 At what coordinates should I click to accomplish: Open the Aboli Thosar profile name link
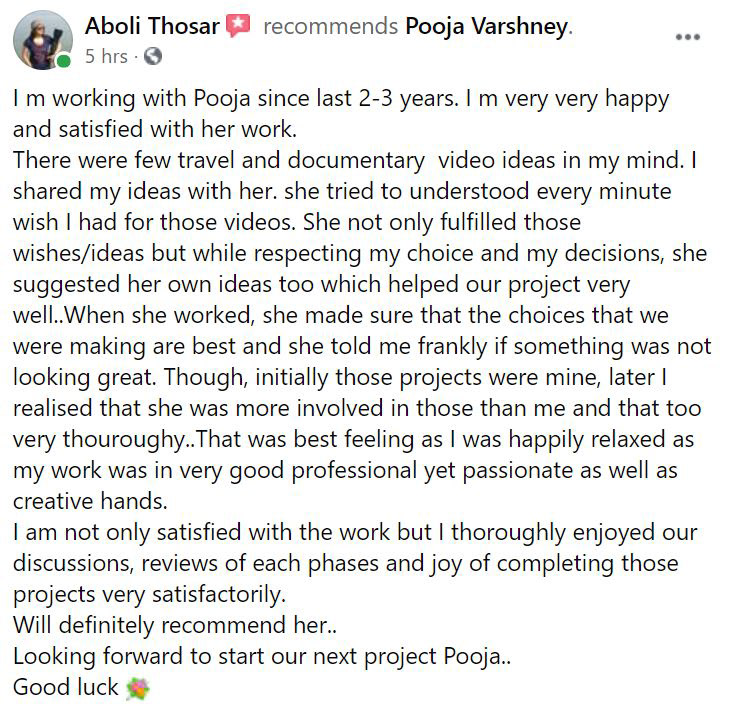tap(153, 27)
